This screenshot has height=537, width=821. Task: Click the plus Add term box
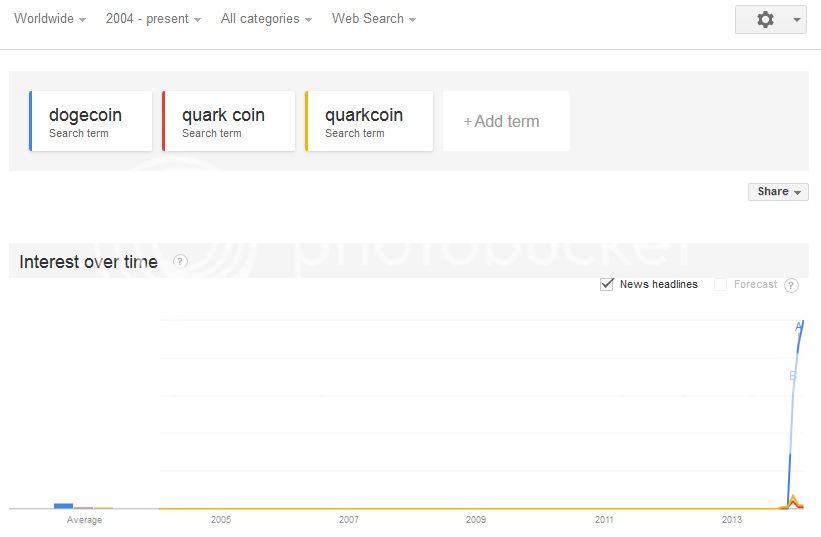coord(506,121)
